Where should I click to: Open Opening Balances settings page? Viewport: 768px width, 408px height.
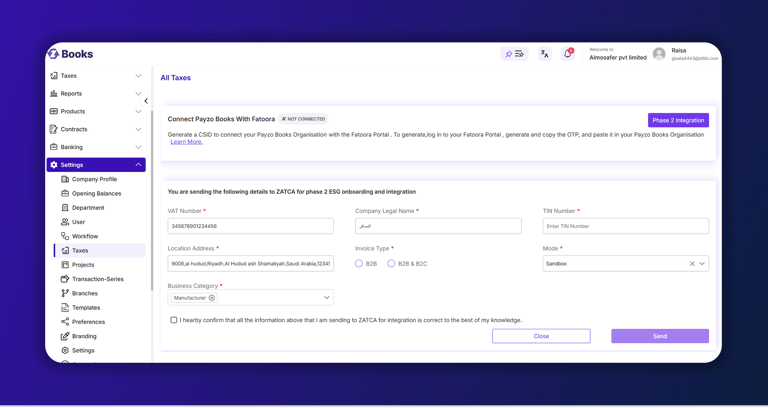tap(96, 193)
